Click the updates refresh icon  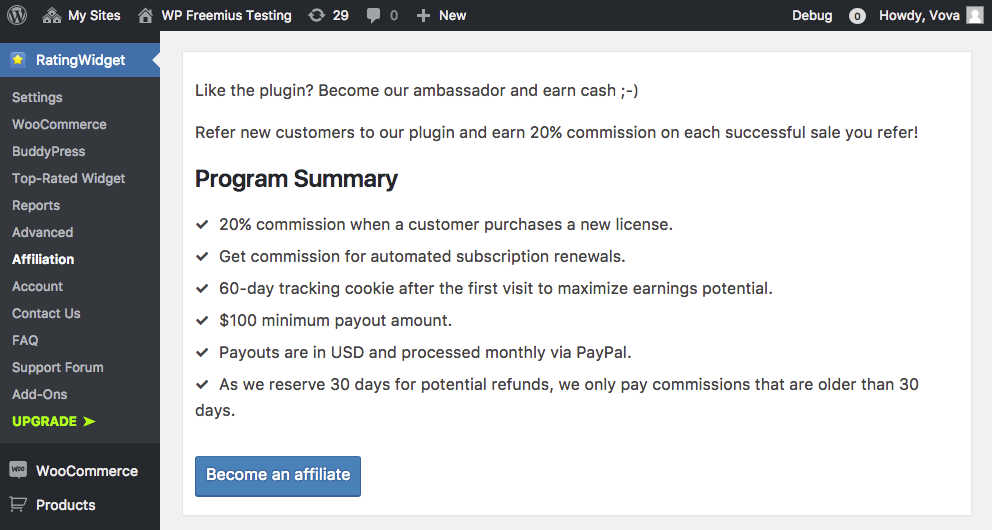click(317, 16)
